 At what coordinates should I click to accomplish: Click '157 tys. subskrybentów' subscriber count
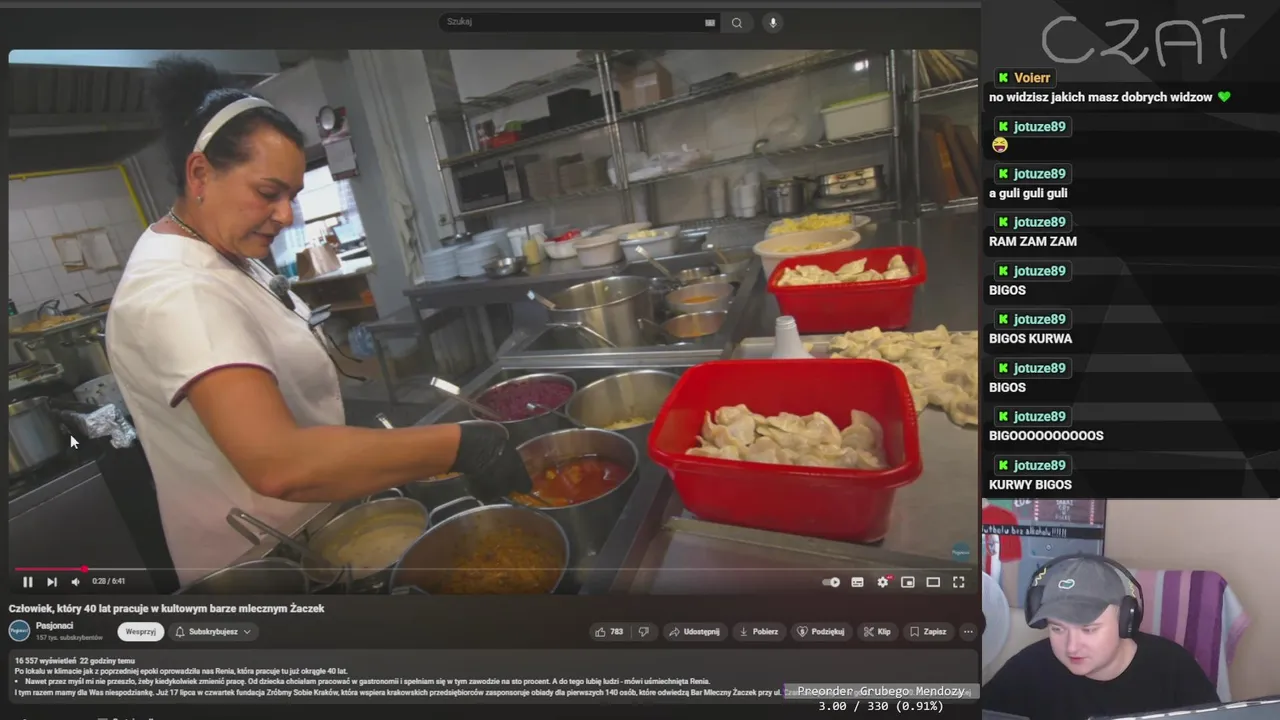pos(69,637)
